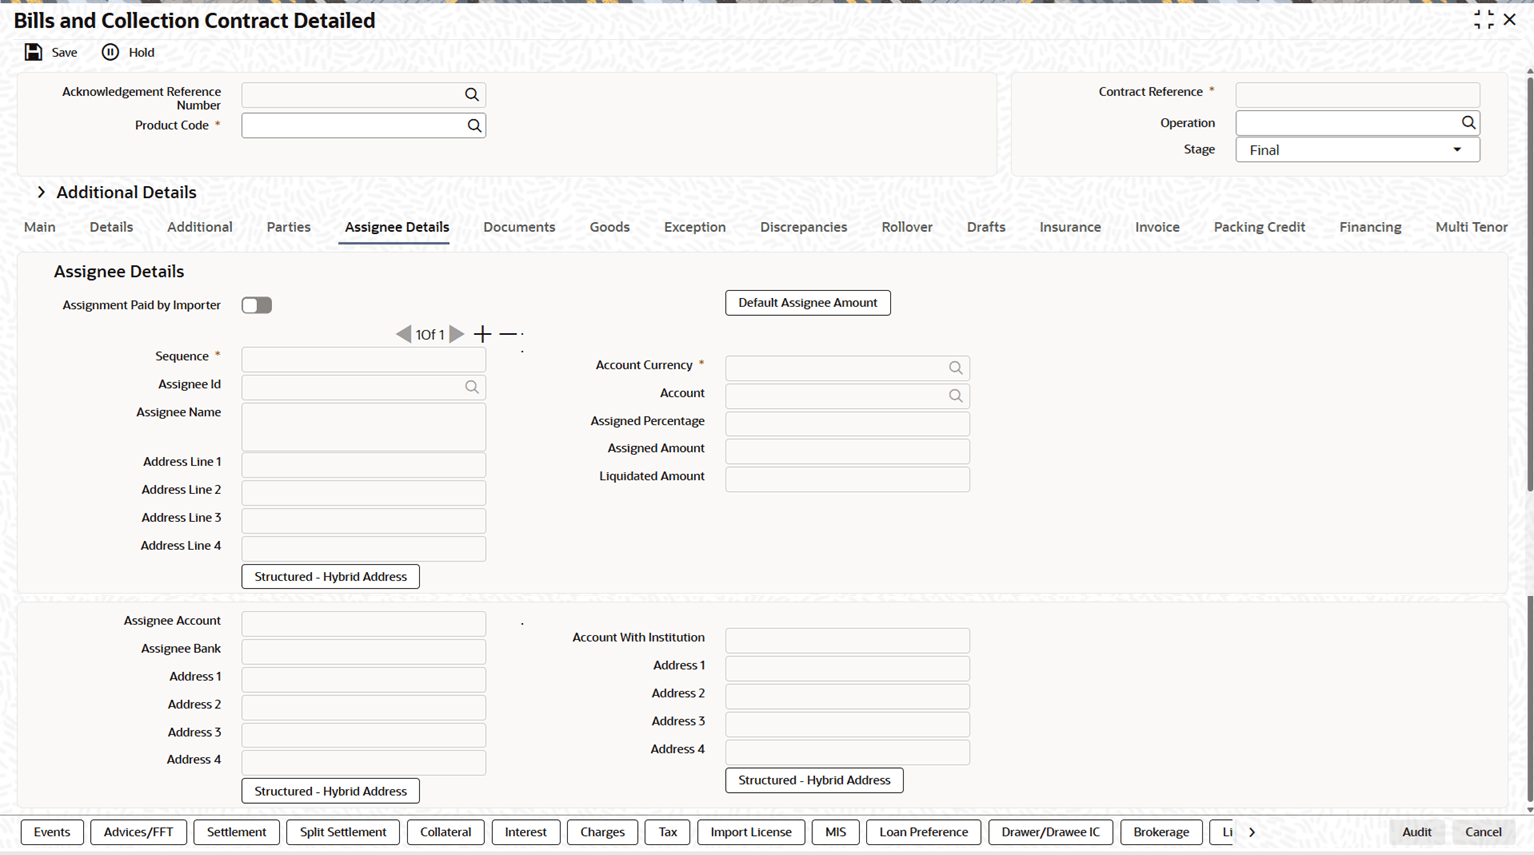Click the Assigned Percentage input field
The image size is (1534, 855).
coord(848,424)
